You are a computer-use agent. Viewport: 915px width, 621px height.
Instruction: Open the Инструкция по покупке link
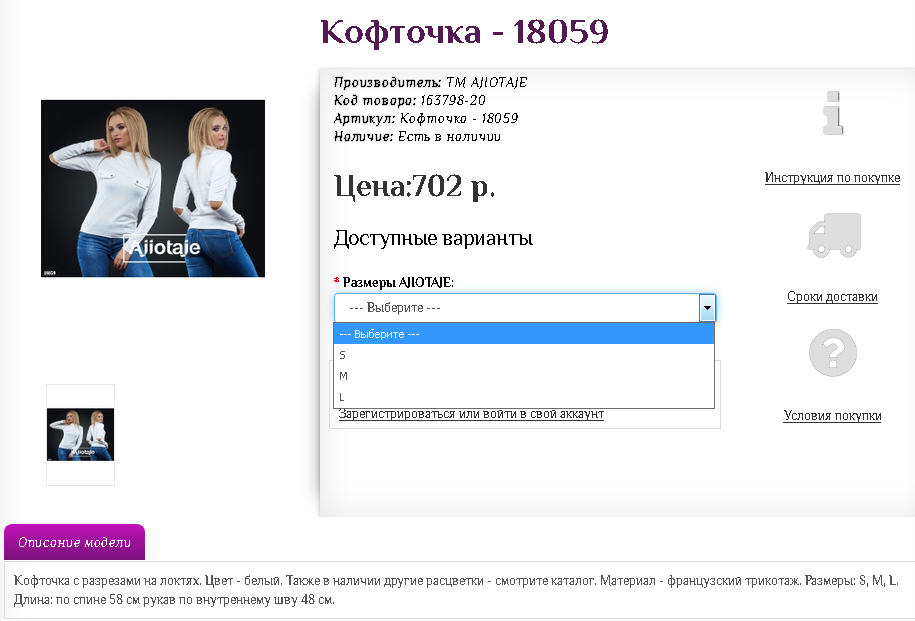click(x=832, y=177)
